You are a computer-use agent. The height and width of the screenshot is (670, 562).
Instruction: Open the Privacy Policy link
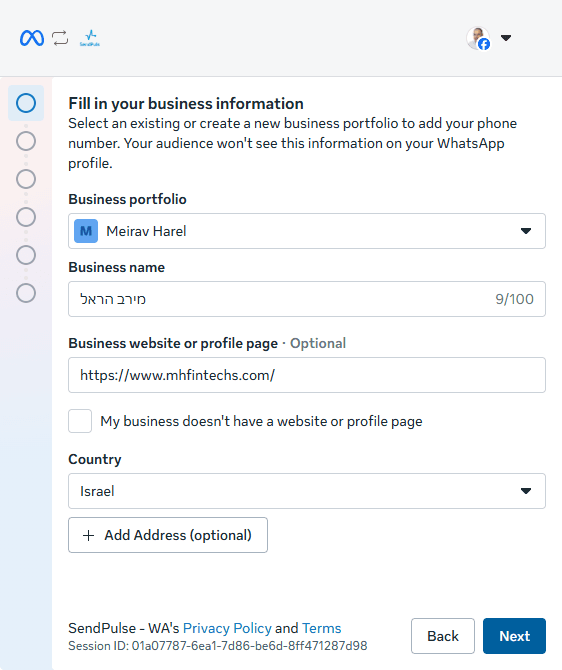point(227,628)
